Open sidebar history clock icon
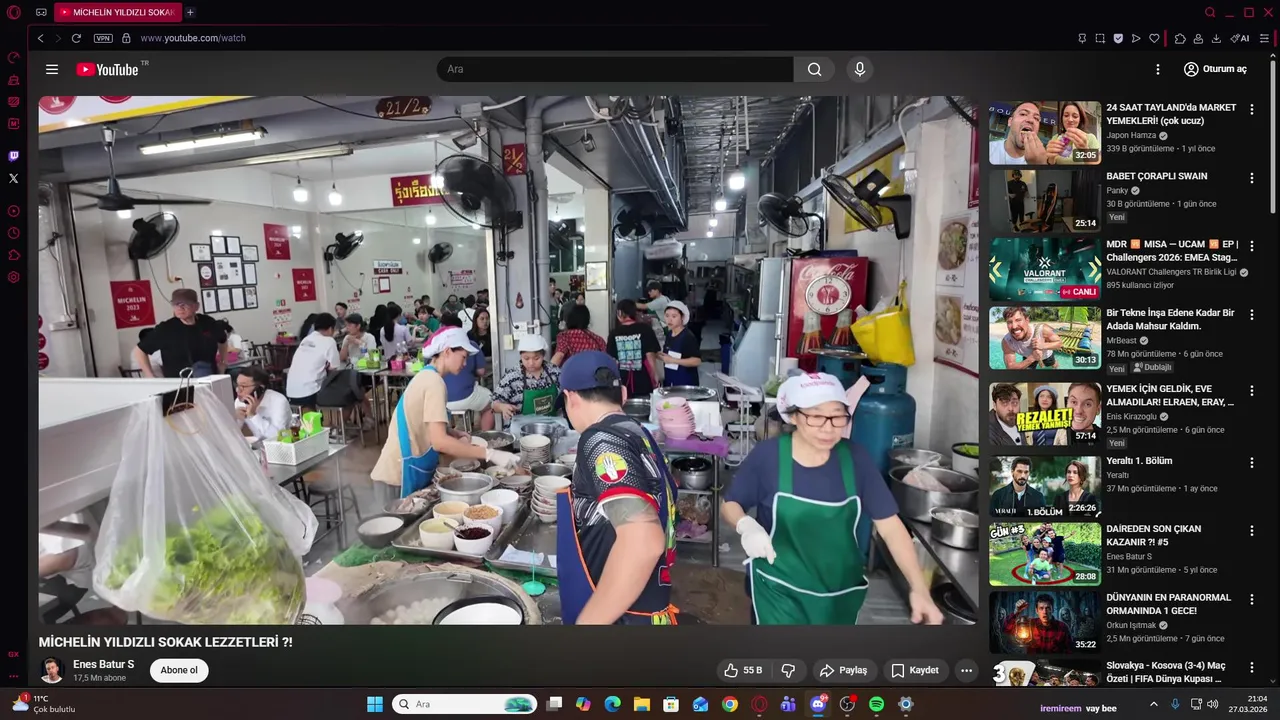The image size is (1280, 720). (14, 233)
